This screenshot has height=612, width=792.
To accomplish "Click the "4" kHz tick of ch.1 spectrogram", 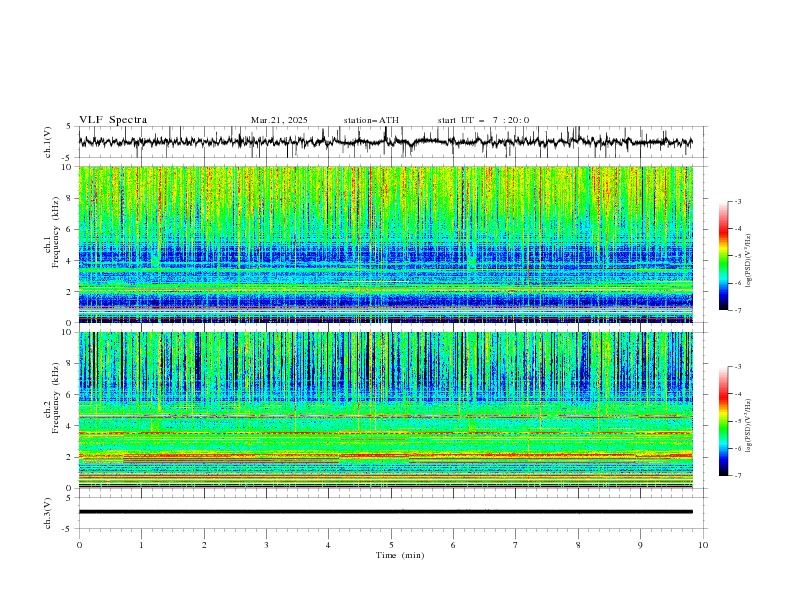I will click(x=70, y=261).
